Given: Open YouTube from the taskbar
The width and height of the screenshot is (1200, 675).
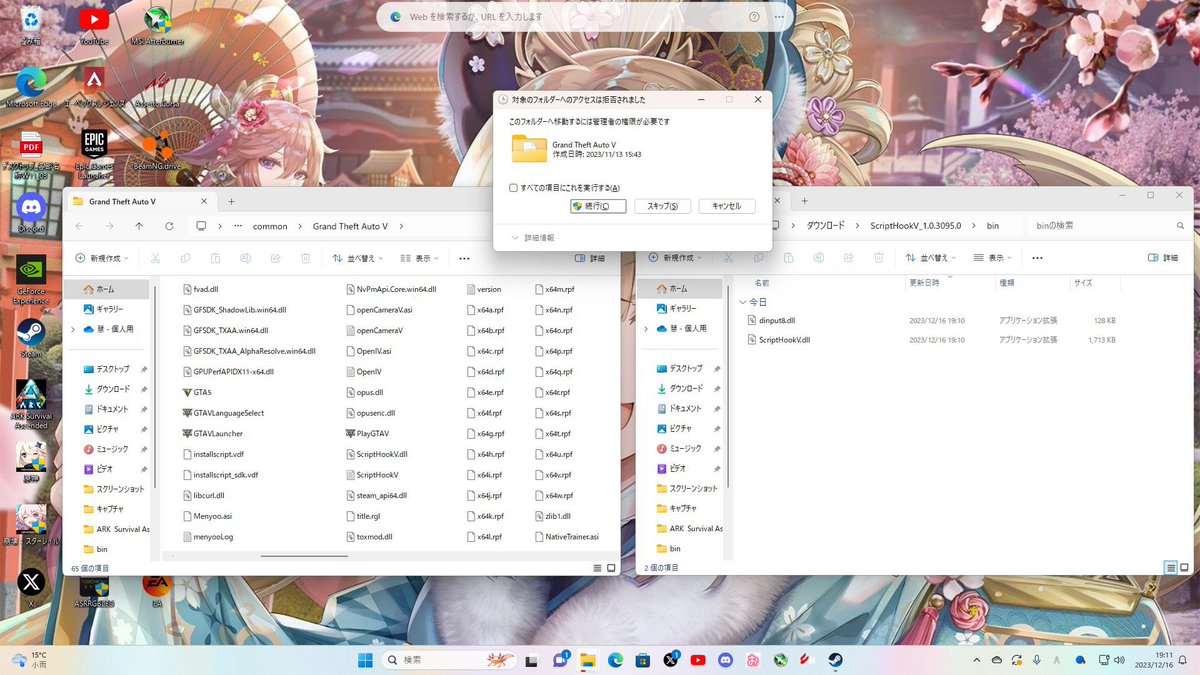Looking at the screenshot, I should tap(698, 660).
